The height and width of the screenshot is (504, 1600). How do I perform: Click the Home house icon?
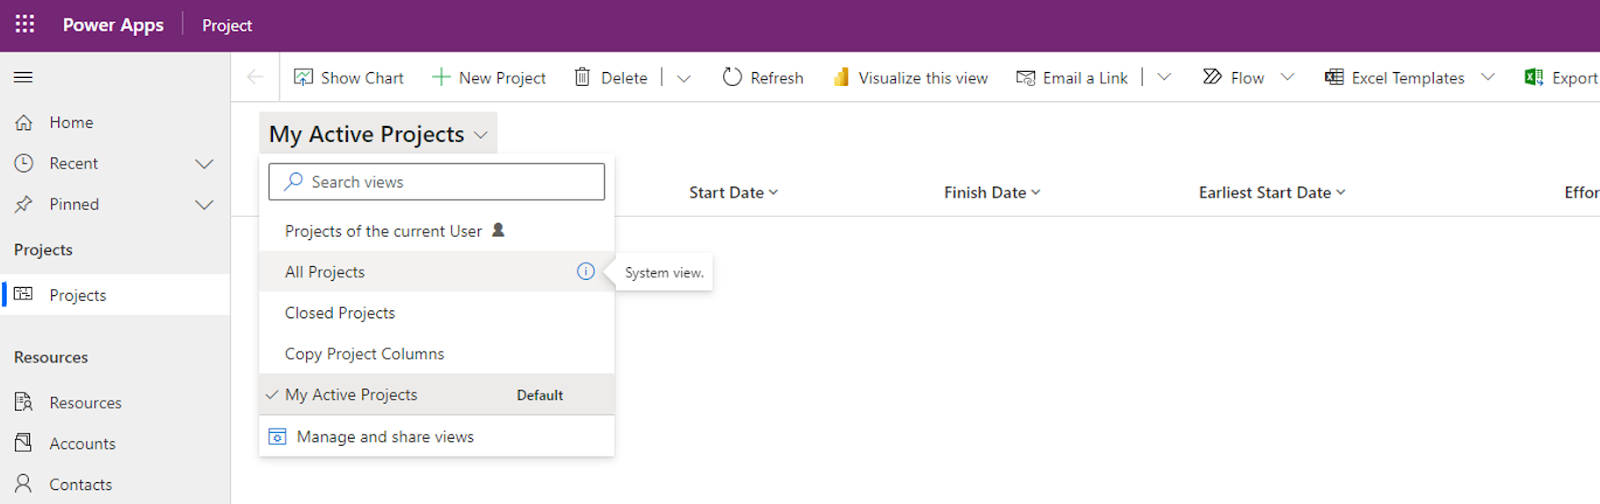(24, 122)
